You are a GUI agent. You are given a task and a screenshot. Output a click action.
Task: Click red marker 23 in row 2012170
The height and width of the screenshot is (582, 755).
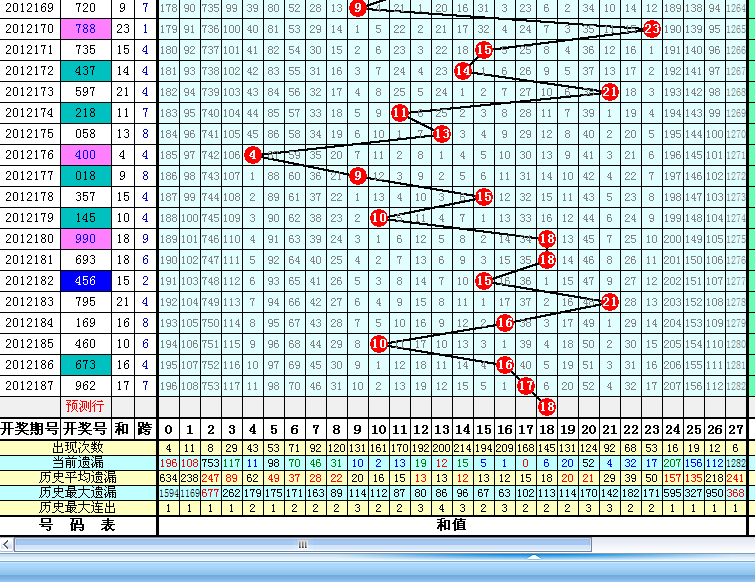tap(651, 29)
